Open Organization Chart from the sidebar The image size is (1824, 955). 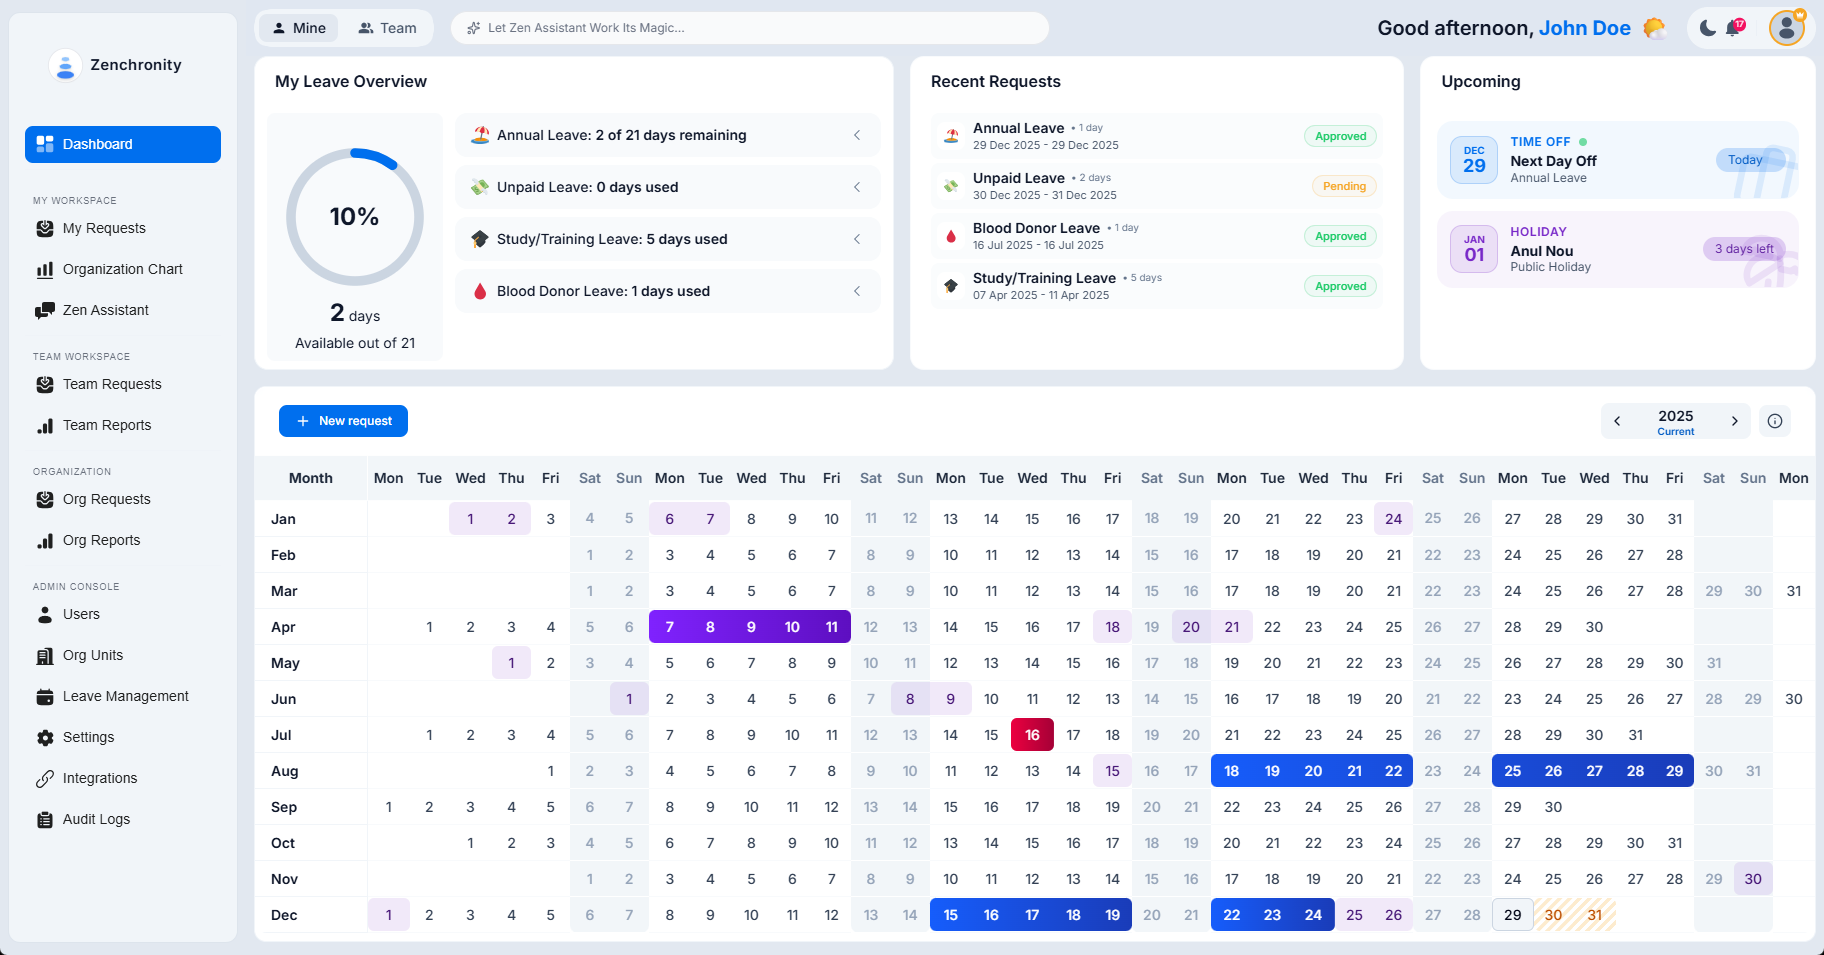pos(122,269)
